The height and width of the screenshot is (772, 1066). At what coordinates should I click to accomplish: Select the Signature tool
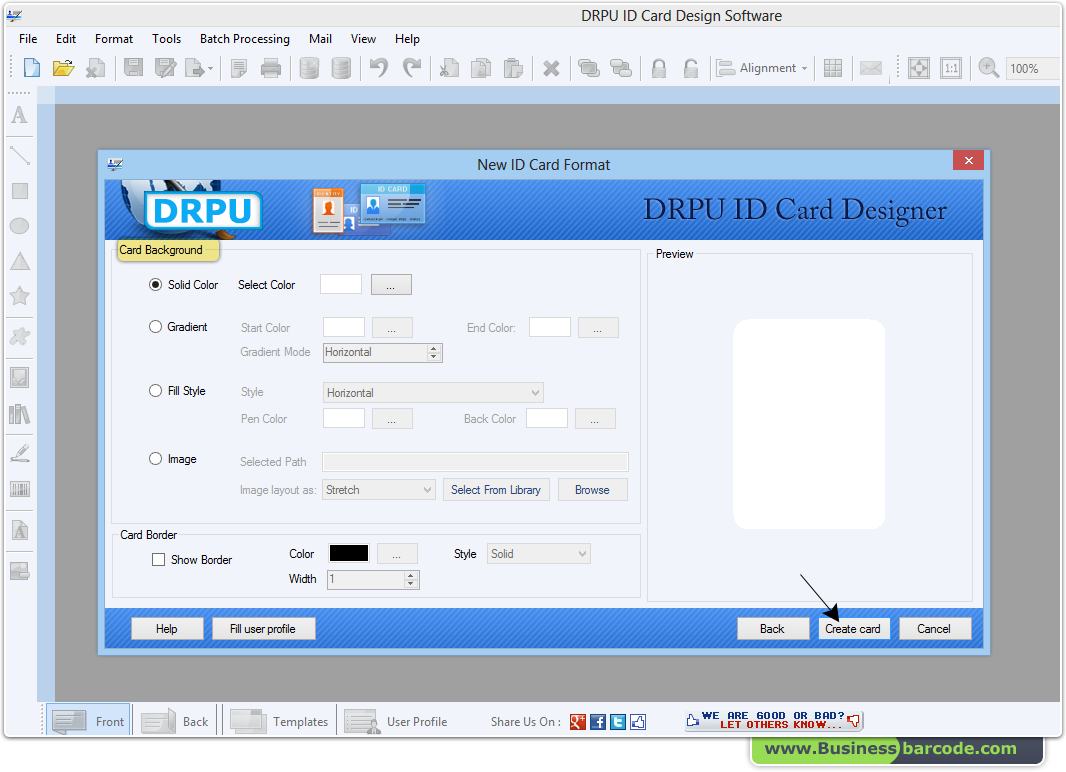pos(18,451)
